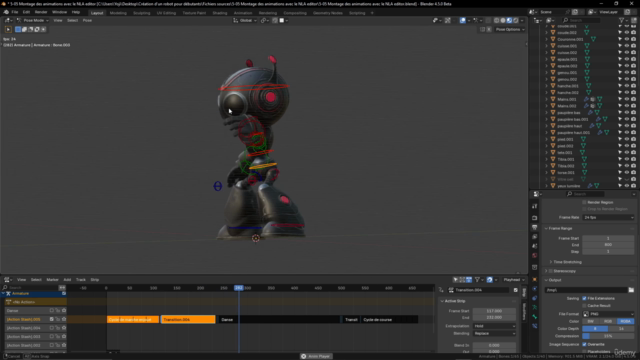This screenshot has height=360, width=640.
Task: Toggle render camera icon for hanche.001
Action: pos(633,86)
